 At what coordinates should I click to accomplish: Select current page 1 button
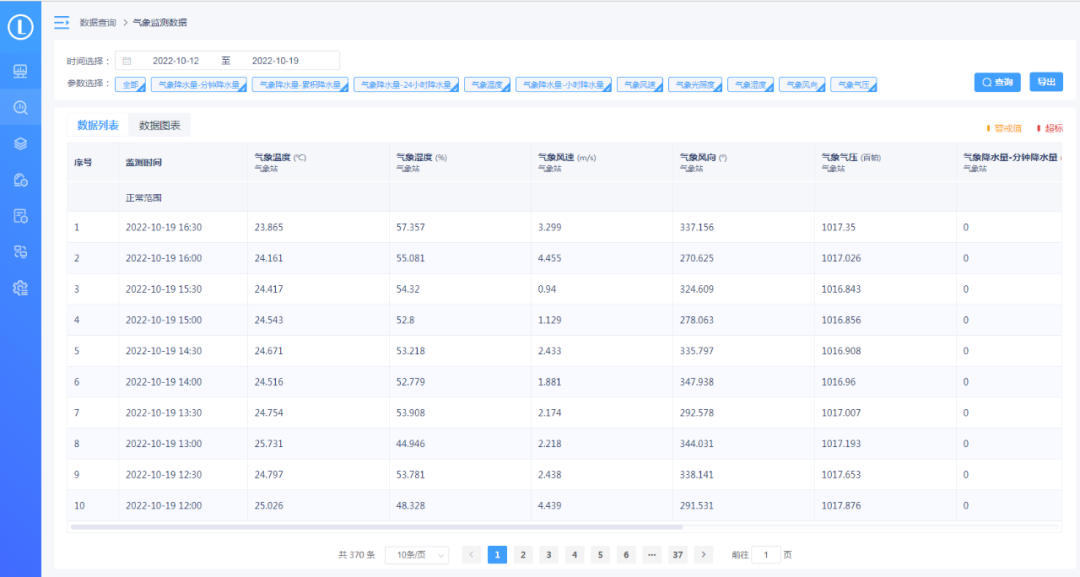(497, 554)
